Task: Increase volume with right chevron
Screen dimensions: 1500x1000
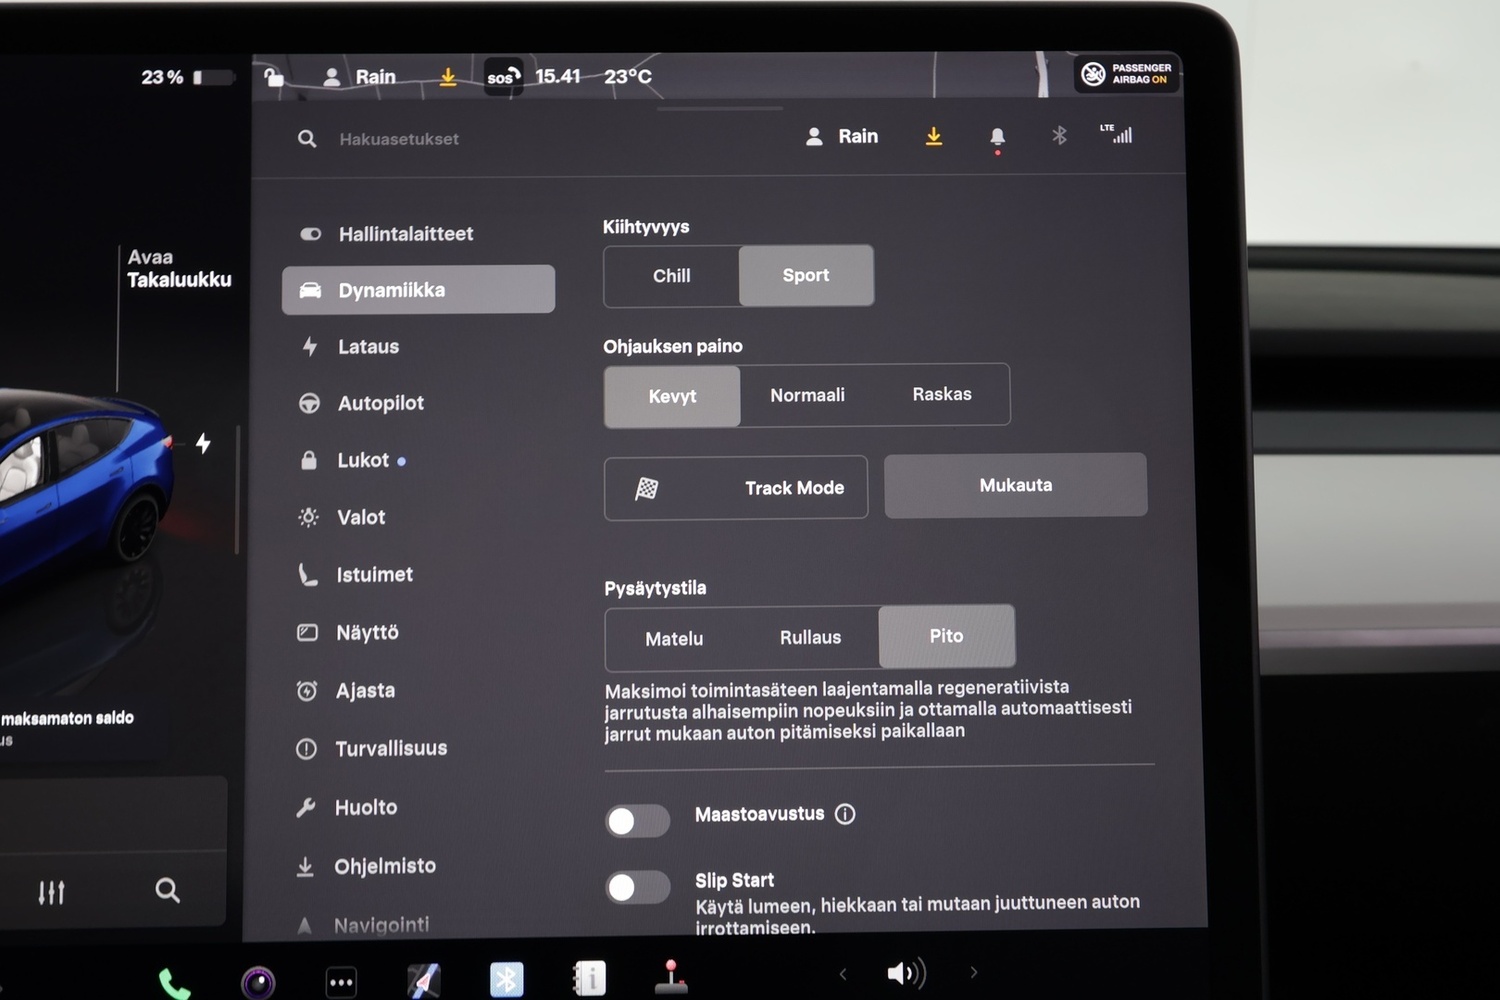Action: pos(973,972)
